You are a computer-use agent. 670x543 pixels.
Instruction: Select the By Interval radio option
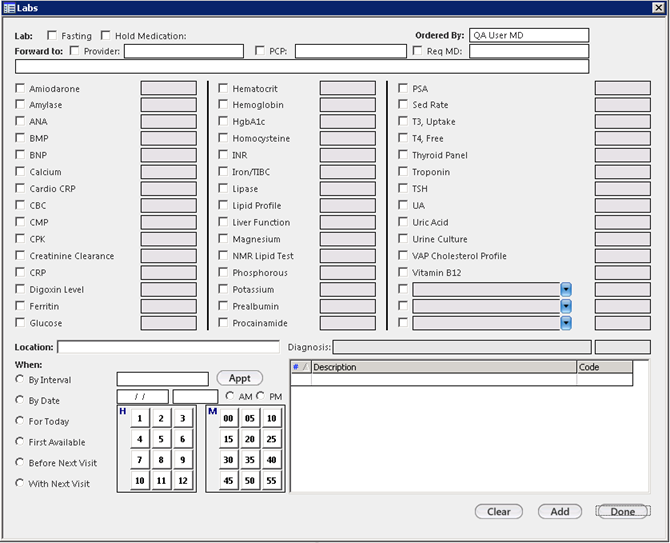pos(20,379)
